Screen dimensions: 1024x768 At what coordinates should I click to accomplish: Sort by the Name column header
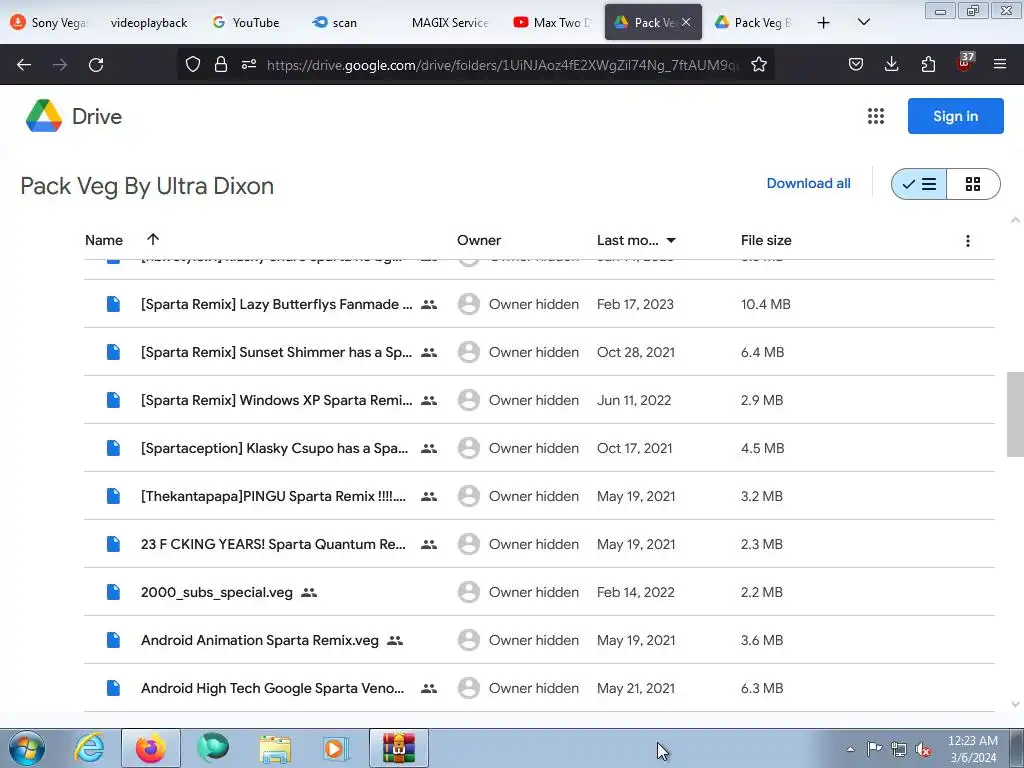tap(104, 240)
